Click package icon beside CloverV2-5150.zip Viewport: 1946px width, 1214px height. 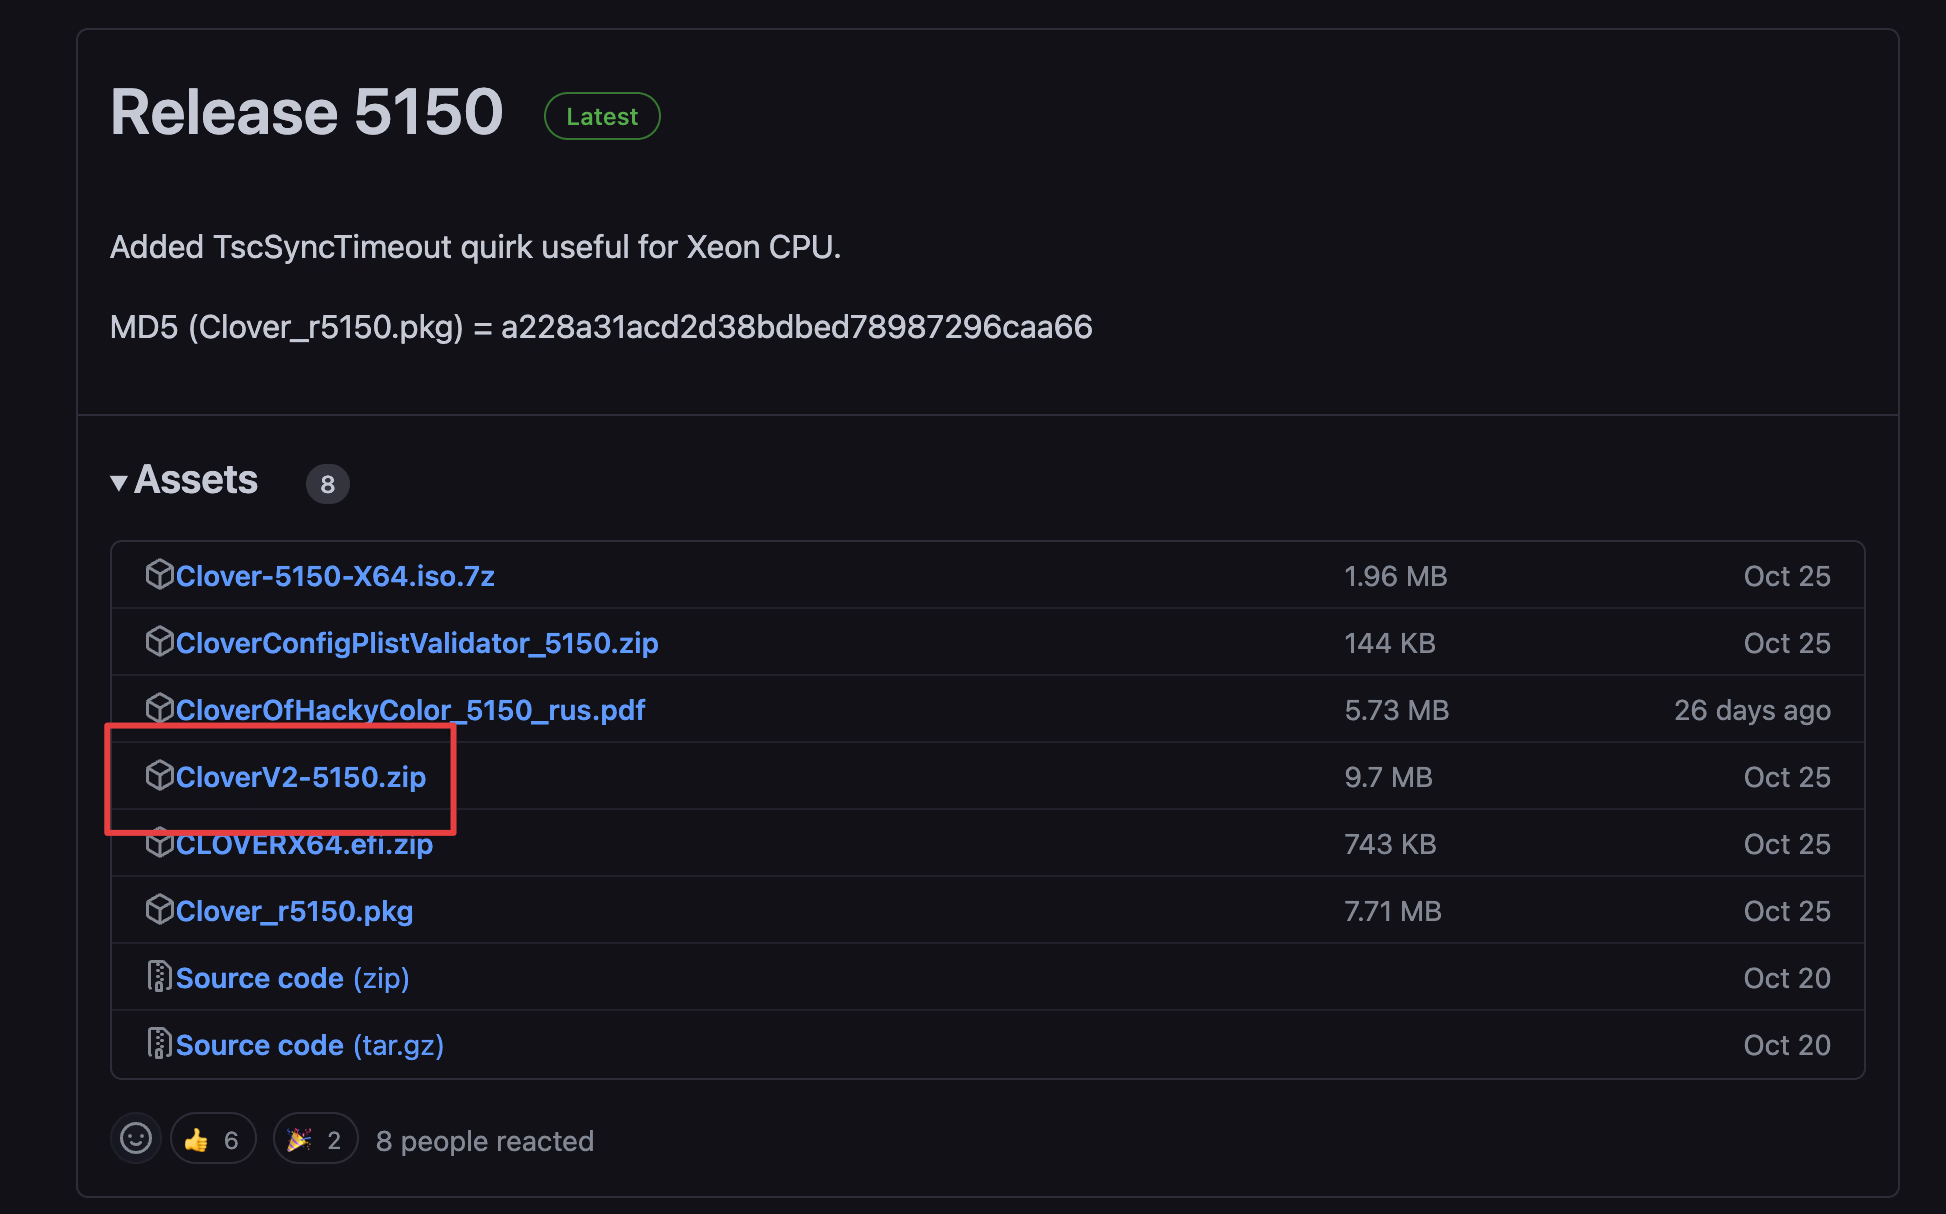pos(159,776)
